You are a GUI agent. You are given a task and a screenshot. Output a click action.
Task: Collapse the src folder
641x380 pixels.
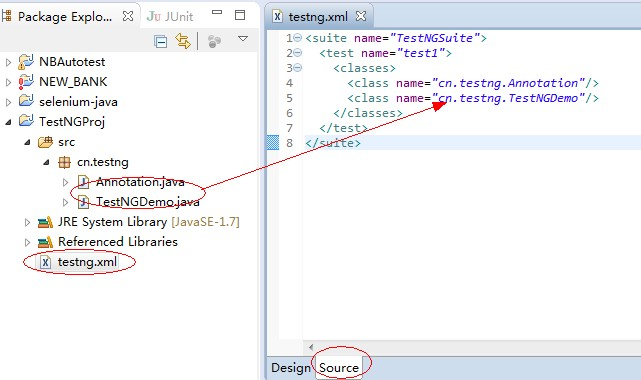[x=27, y=142]
